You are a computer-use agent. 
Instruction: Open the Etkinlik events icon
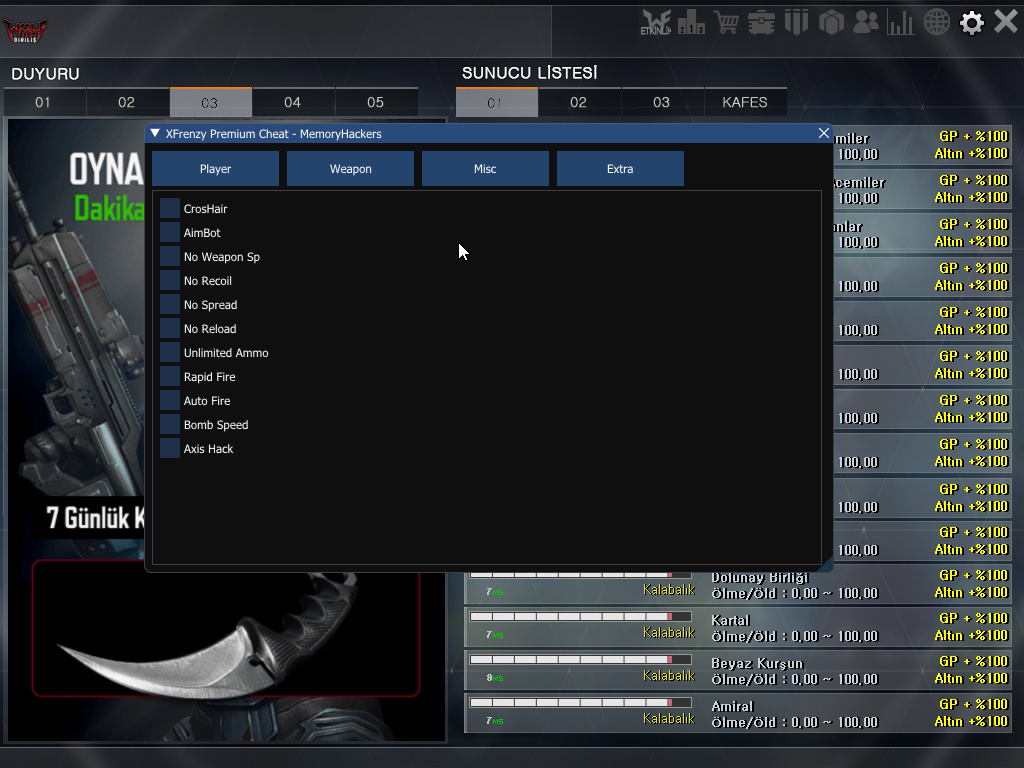pos(656,23)
